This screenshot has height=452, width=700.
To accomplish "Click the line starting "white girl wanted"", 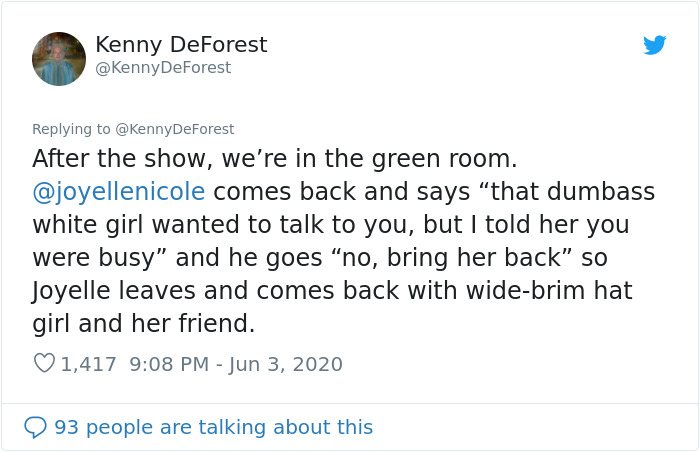I will click(x=331, y=225).
